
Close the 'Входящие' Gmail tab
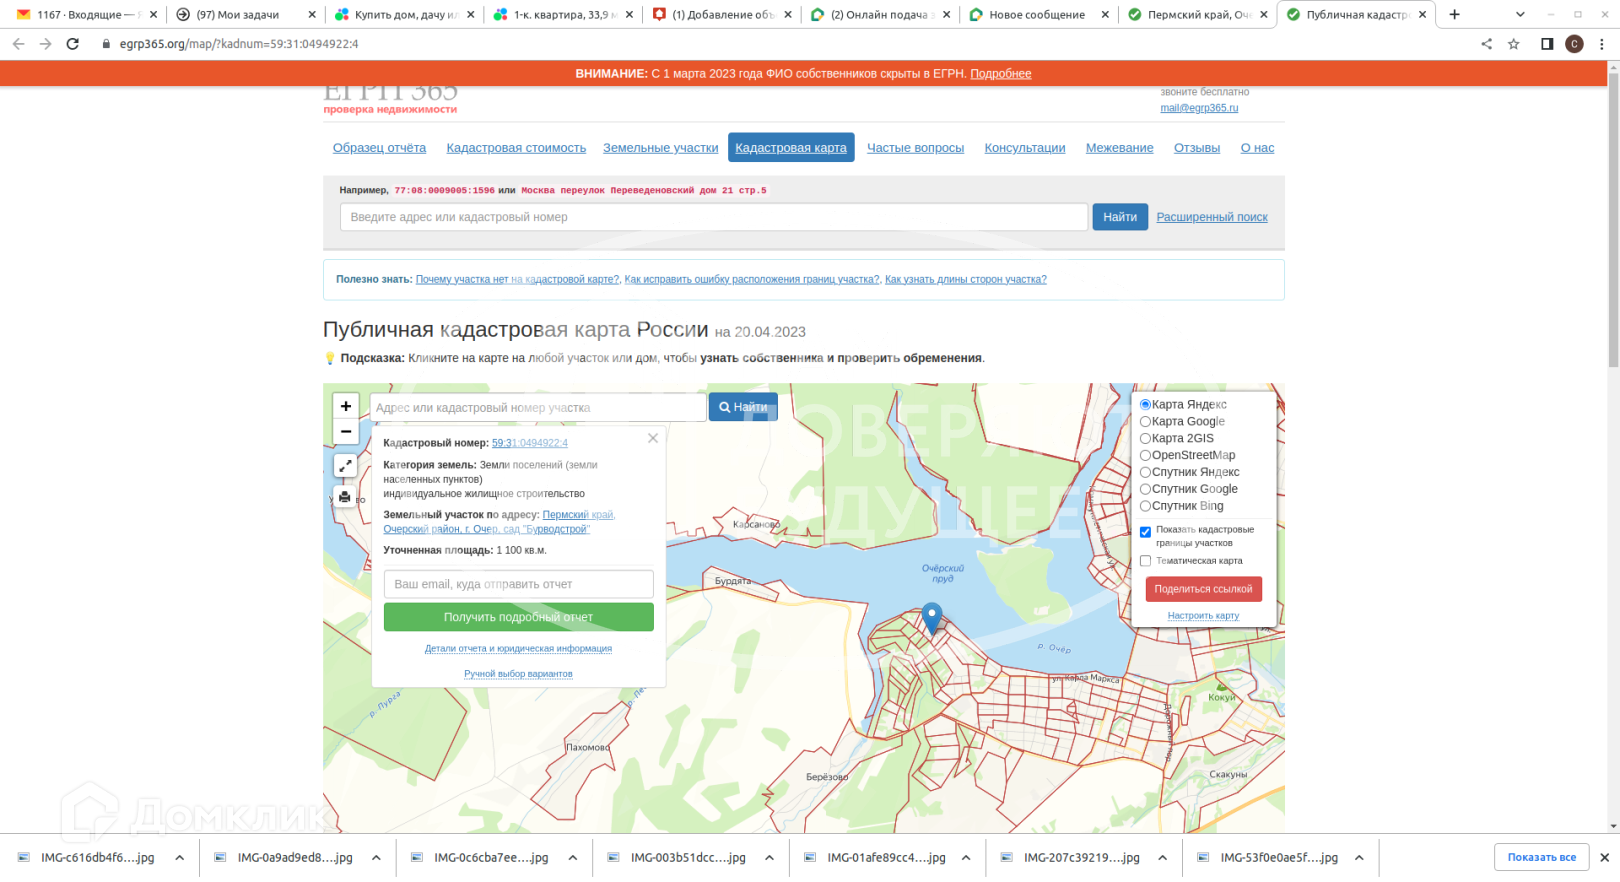click(x=153, y=15)
